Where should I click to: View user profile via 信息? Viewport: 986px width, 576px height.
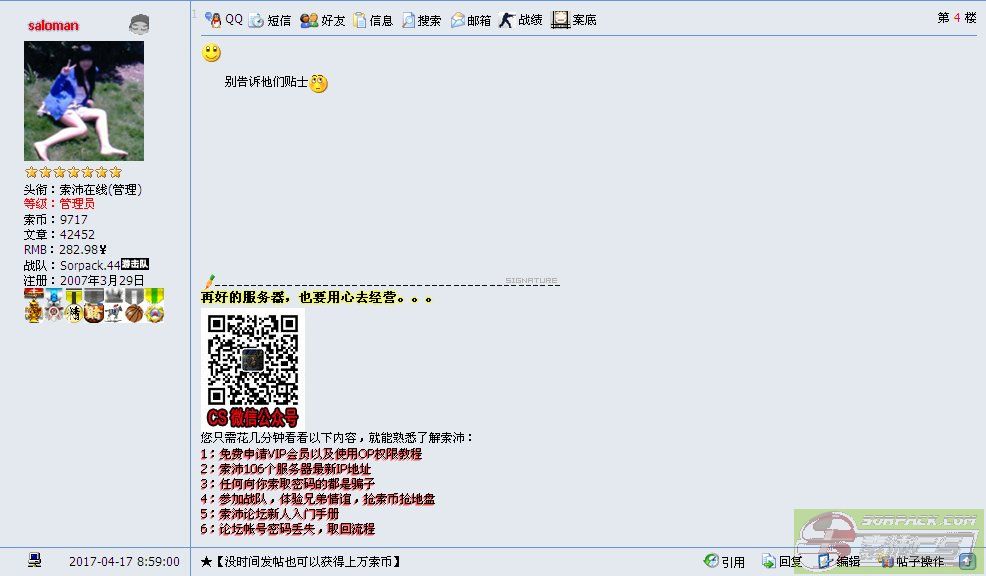373,20
